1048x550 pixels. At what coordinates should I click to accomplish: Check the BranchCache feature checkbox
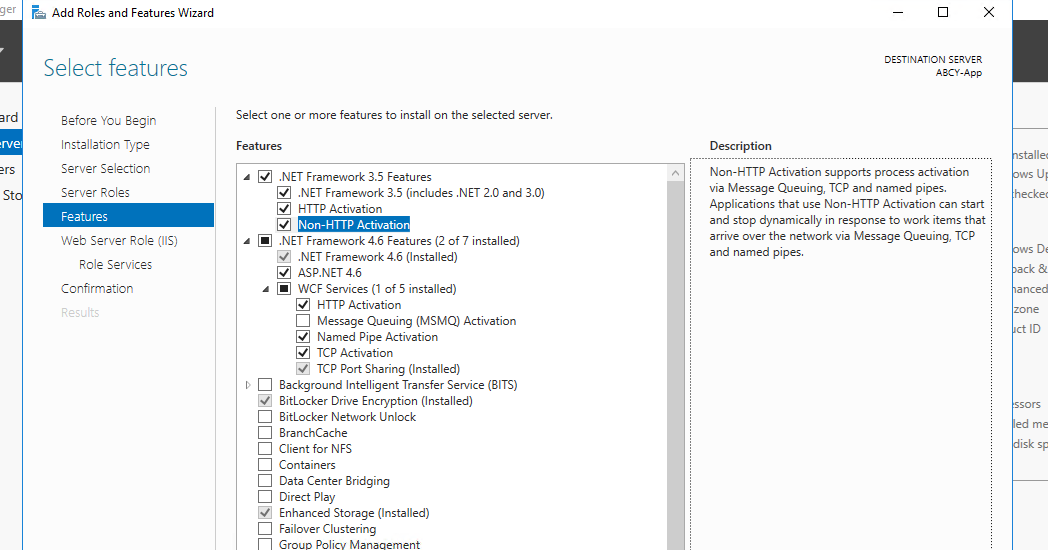(265, 433)
